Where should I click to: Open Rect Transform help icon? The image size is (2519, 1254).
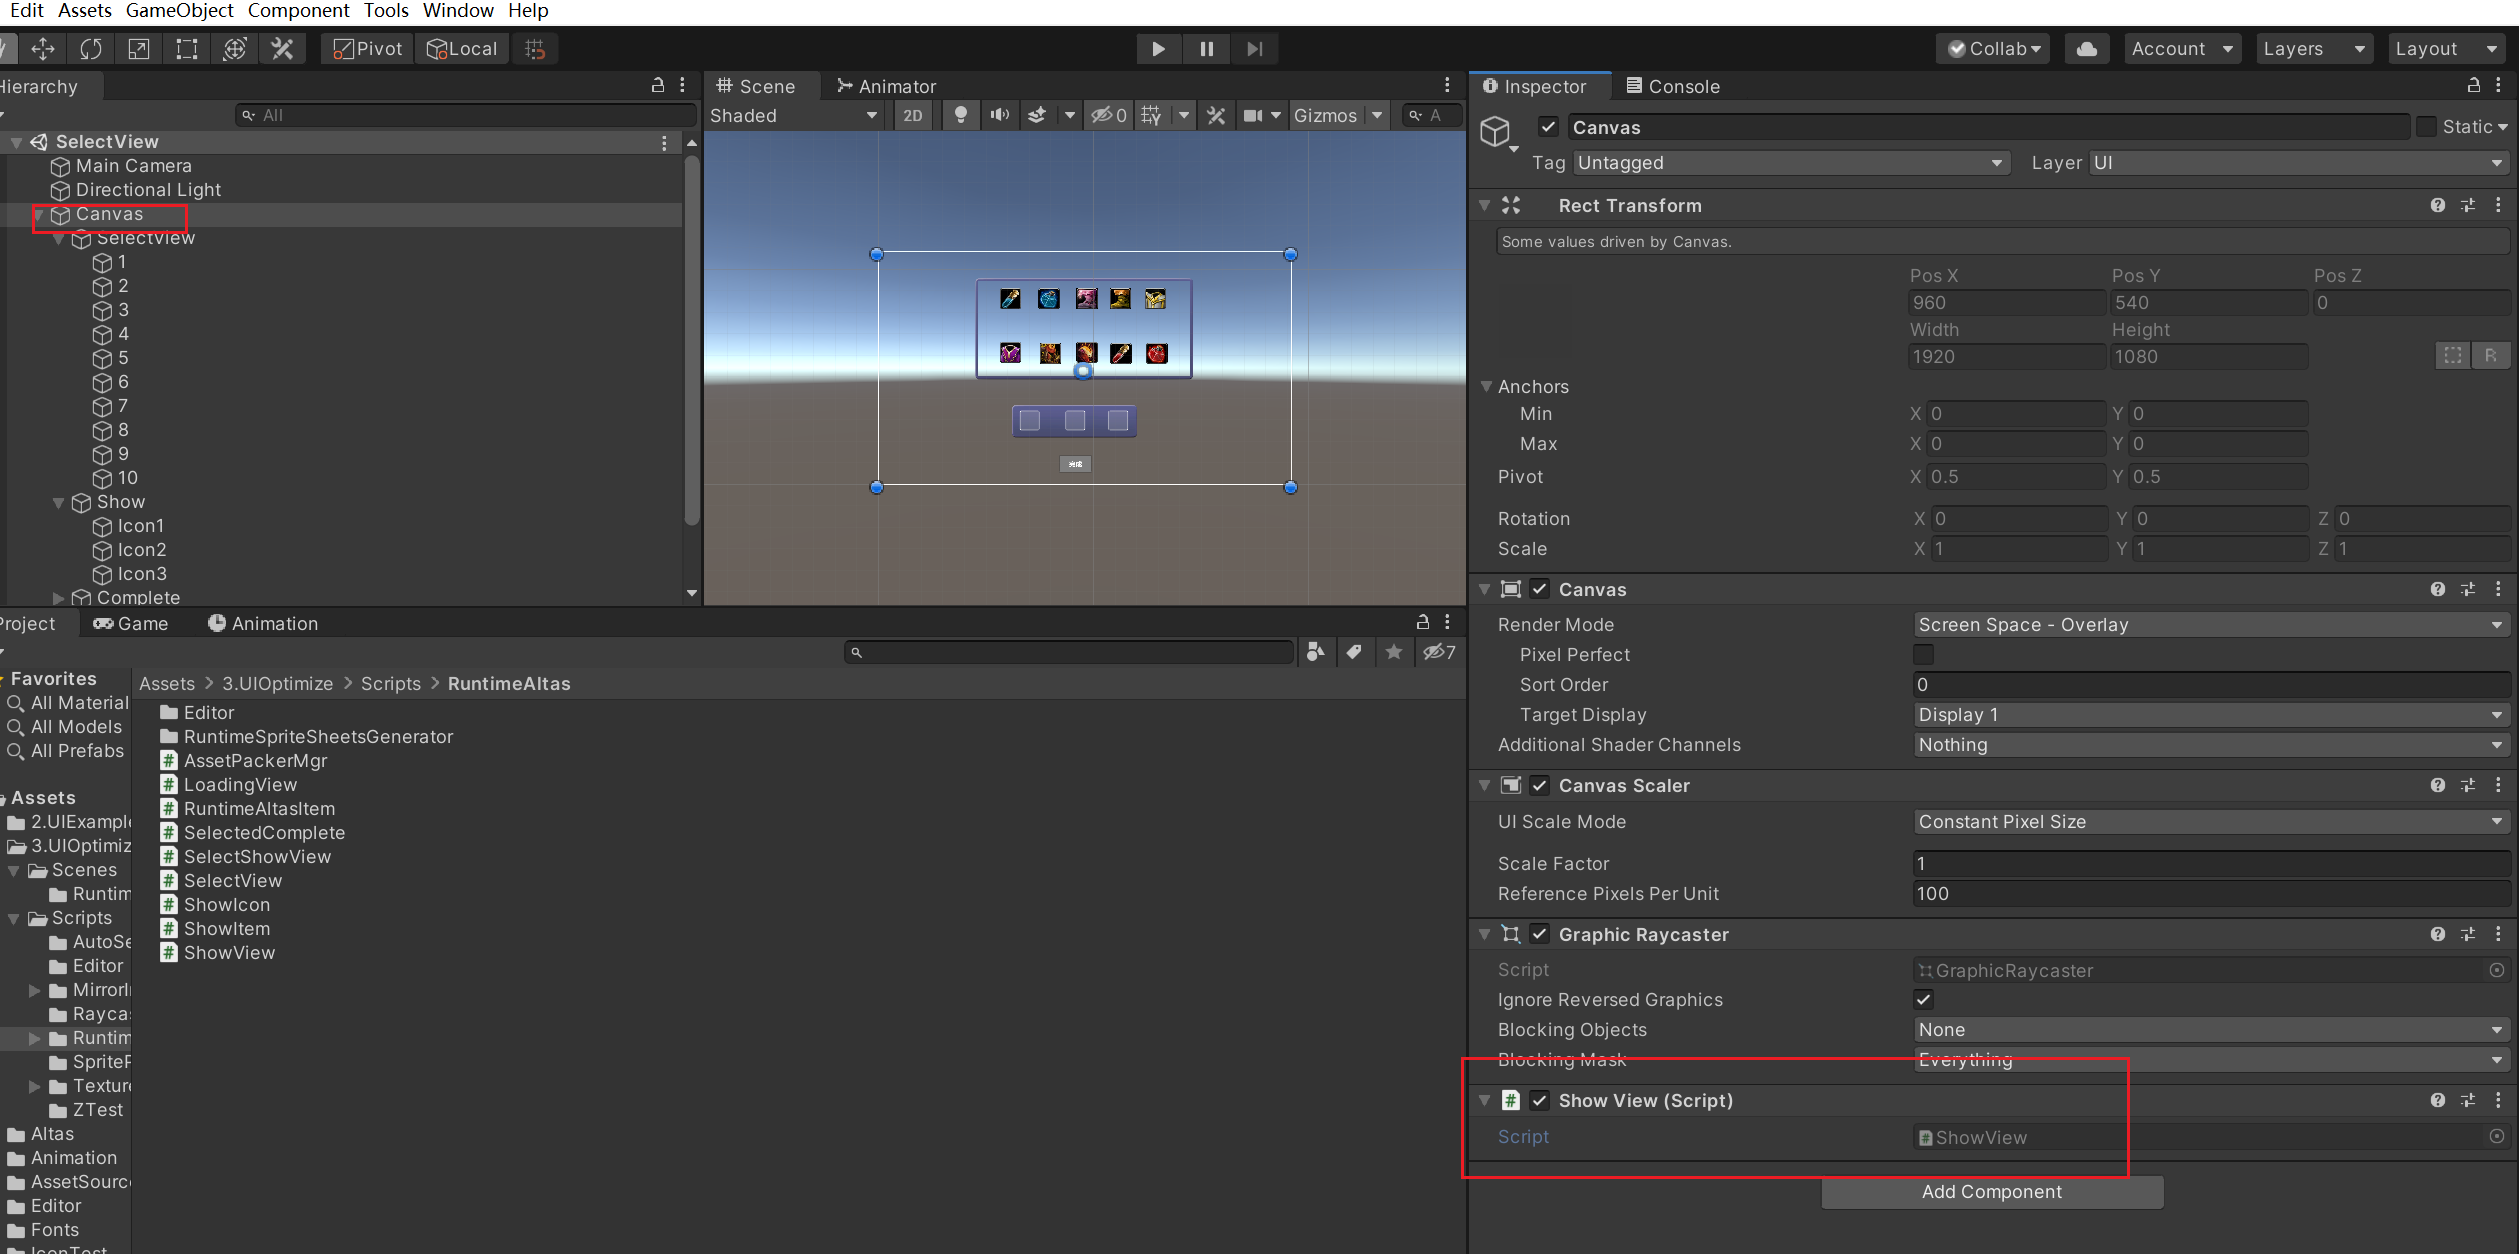(x=2437, y=205)
